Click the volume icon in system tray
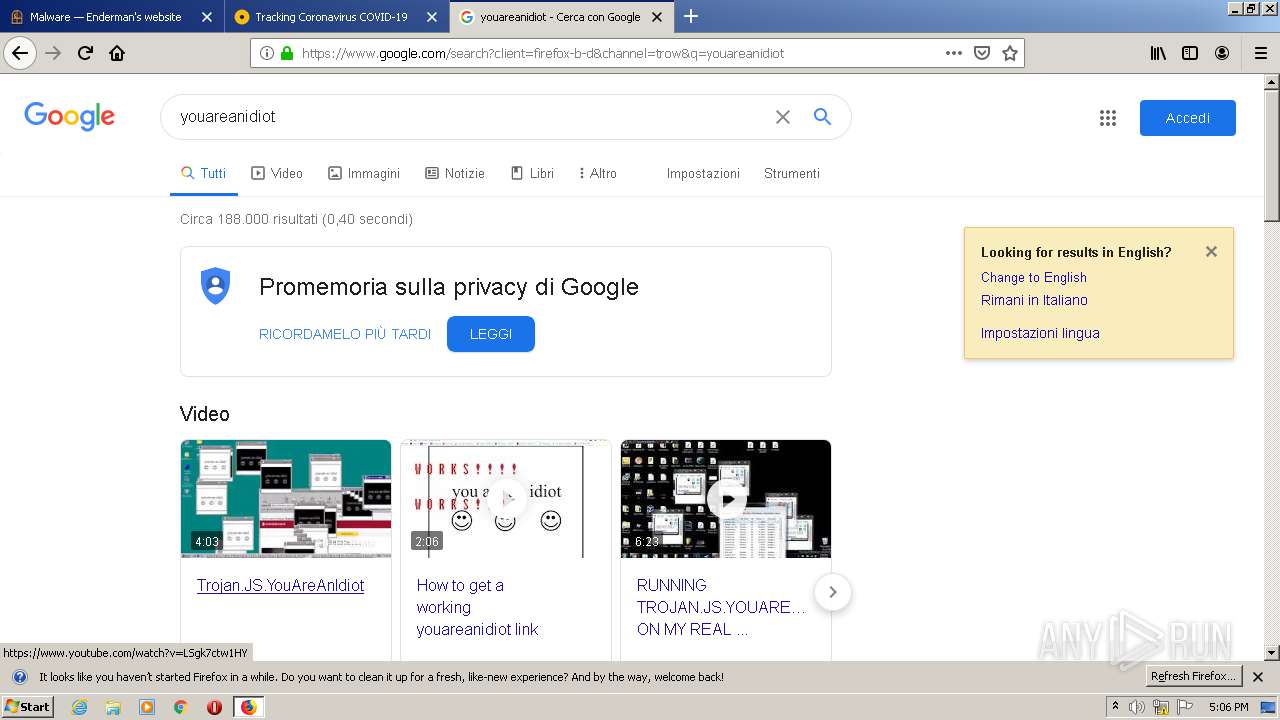Image resolution: width=1280 pixels, height=720 pixels. tap(1137, 707)
